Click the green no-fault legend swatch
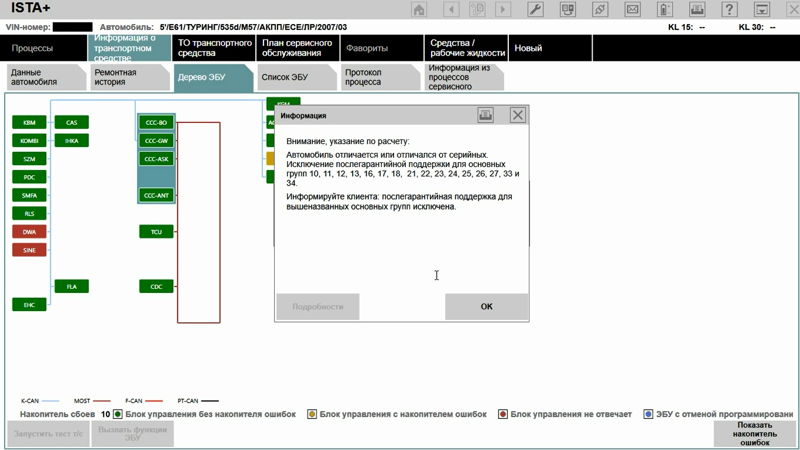This screenshot has height=450, width=800. pyautogui.click(x=118, y=413)
